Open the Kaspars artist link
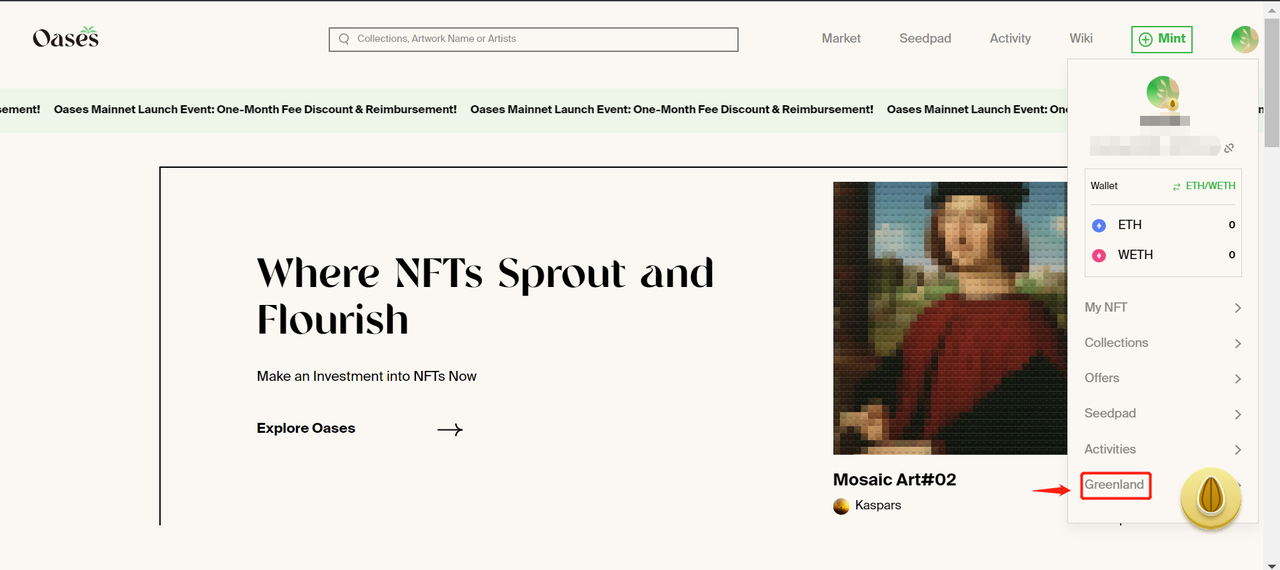This screenshot has width=1280, height=570. coord(878,506)
